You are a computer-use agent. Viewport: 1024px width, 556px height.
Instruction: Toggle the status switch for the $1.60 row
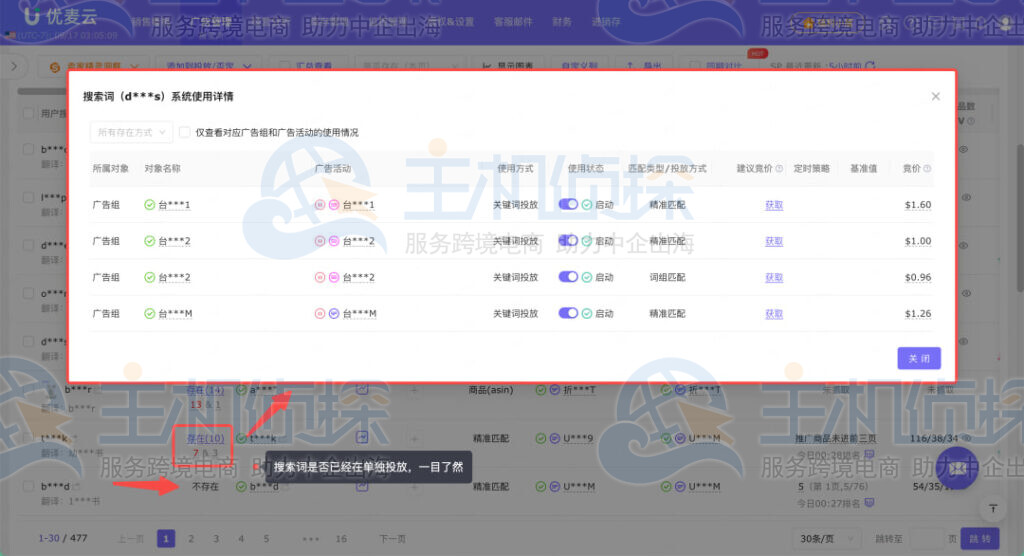[x=568, y=204]
